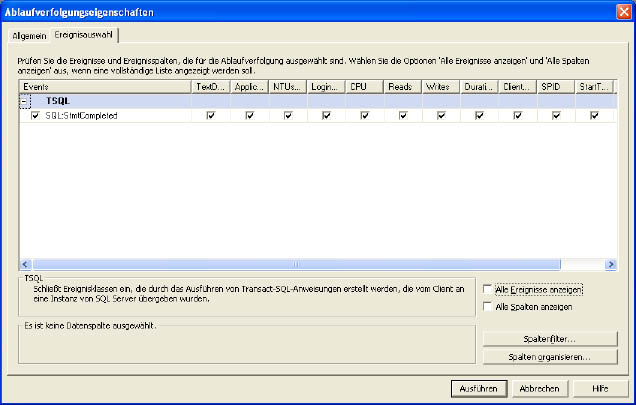Toggle CPU column checkbox for SQL:StmtCompleted
Viewport: 636px width, 405px height.
[x=364, y=116]
